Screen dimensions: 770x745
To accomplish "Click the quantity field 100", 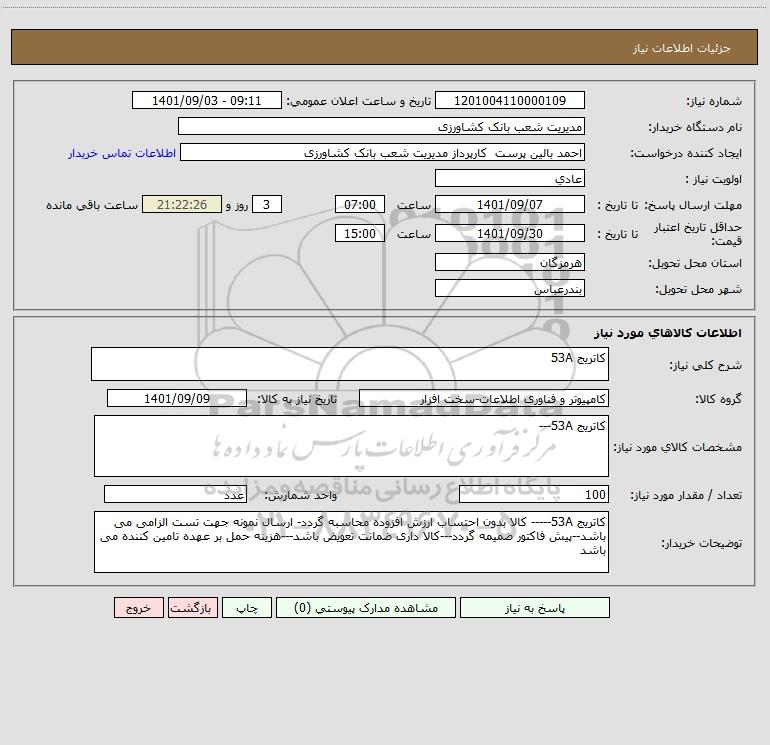I will click(534, 495).
